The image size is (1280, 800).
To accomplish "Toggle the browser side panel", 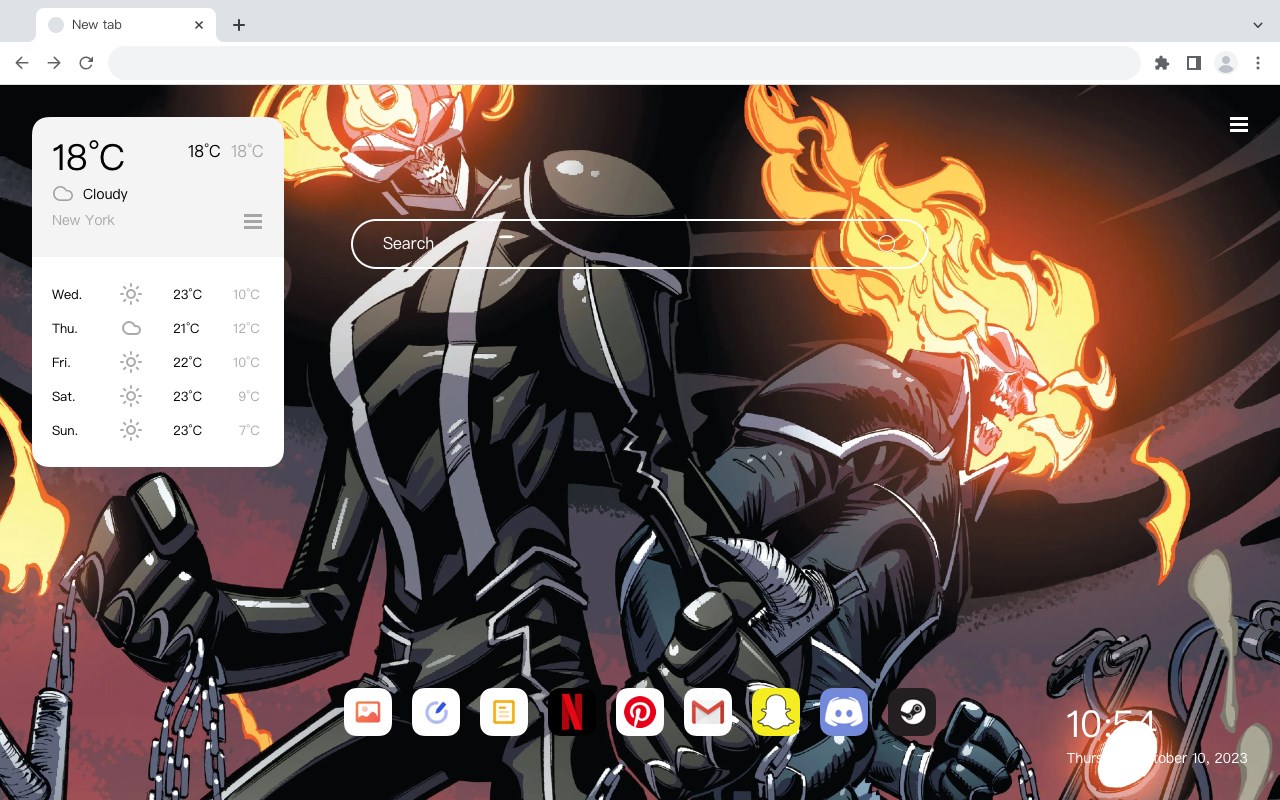I will (x=1193, y=63).
